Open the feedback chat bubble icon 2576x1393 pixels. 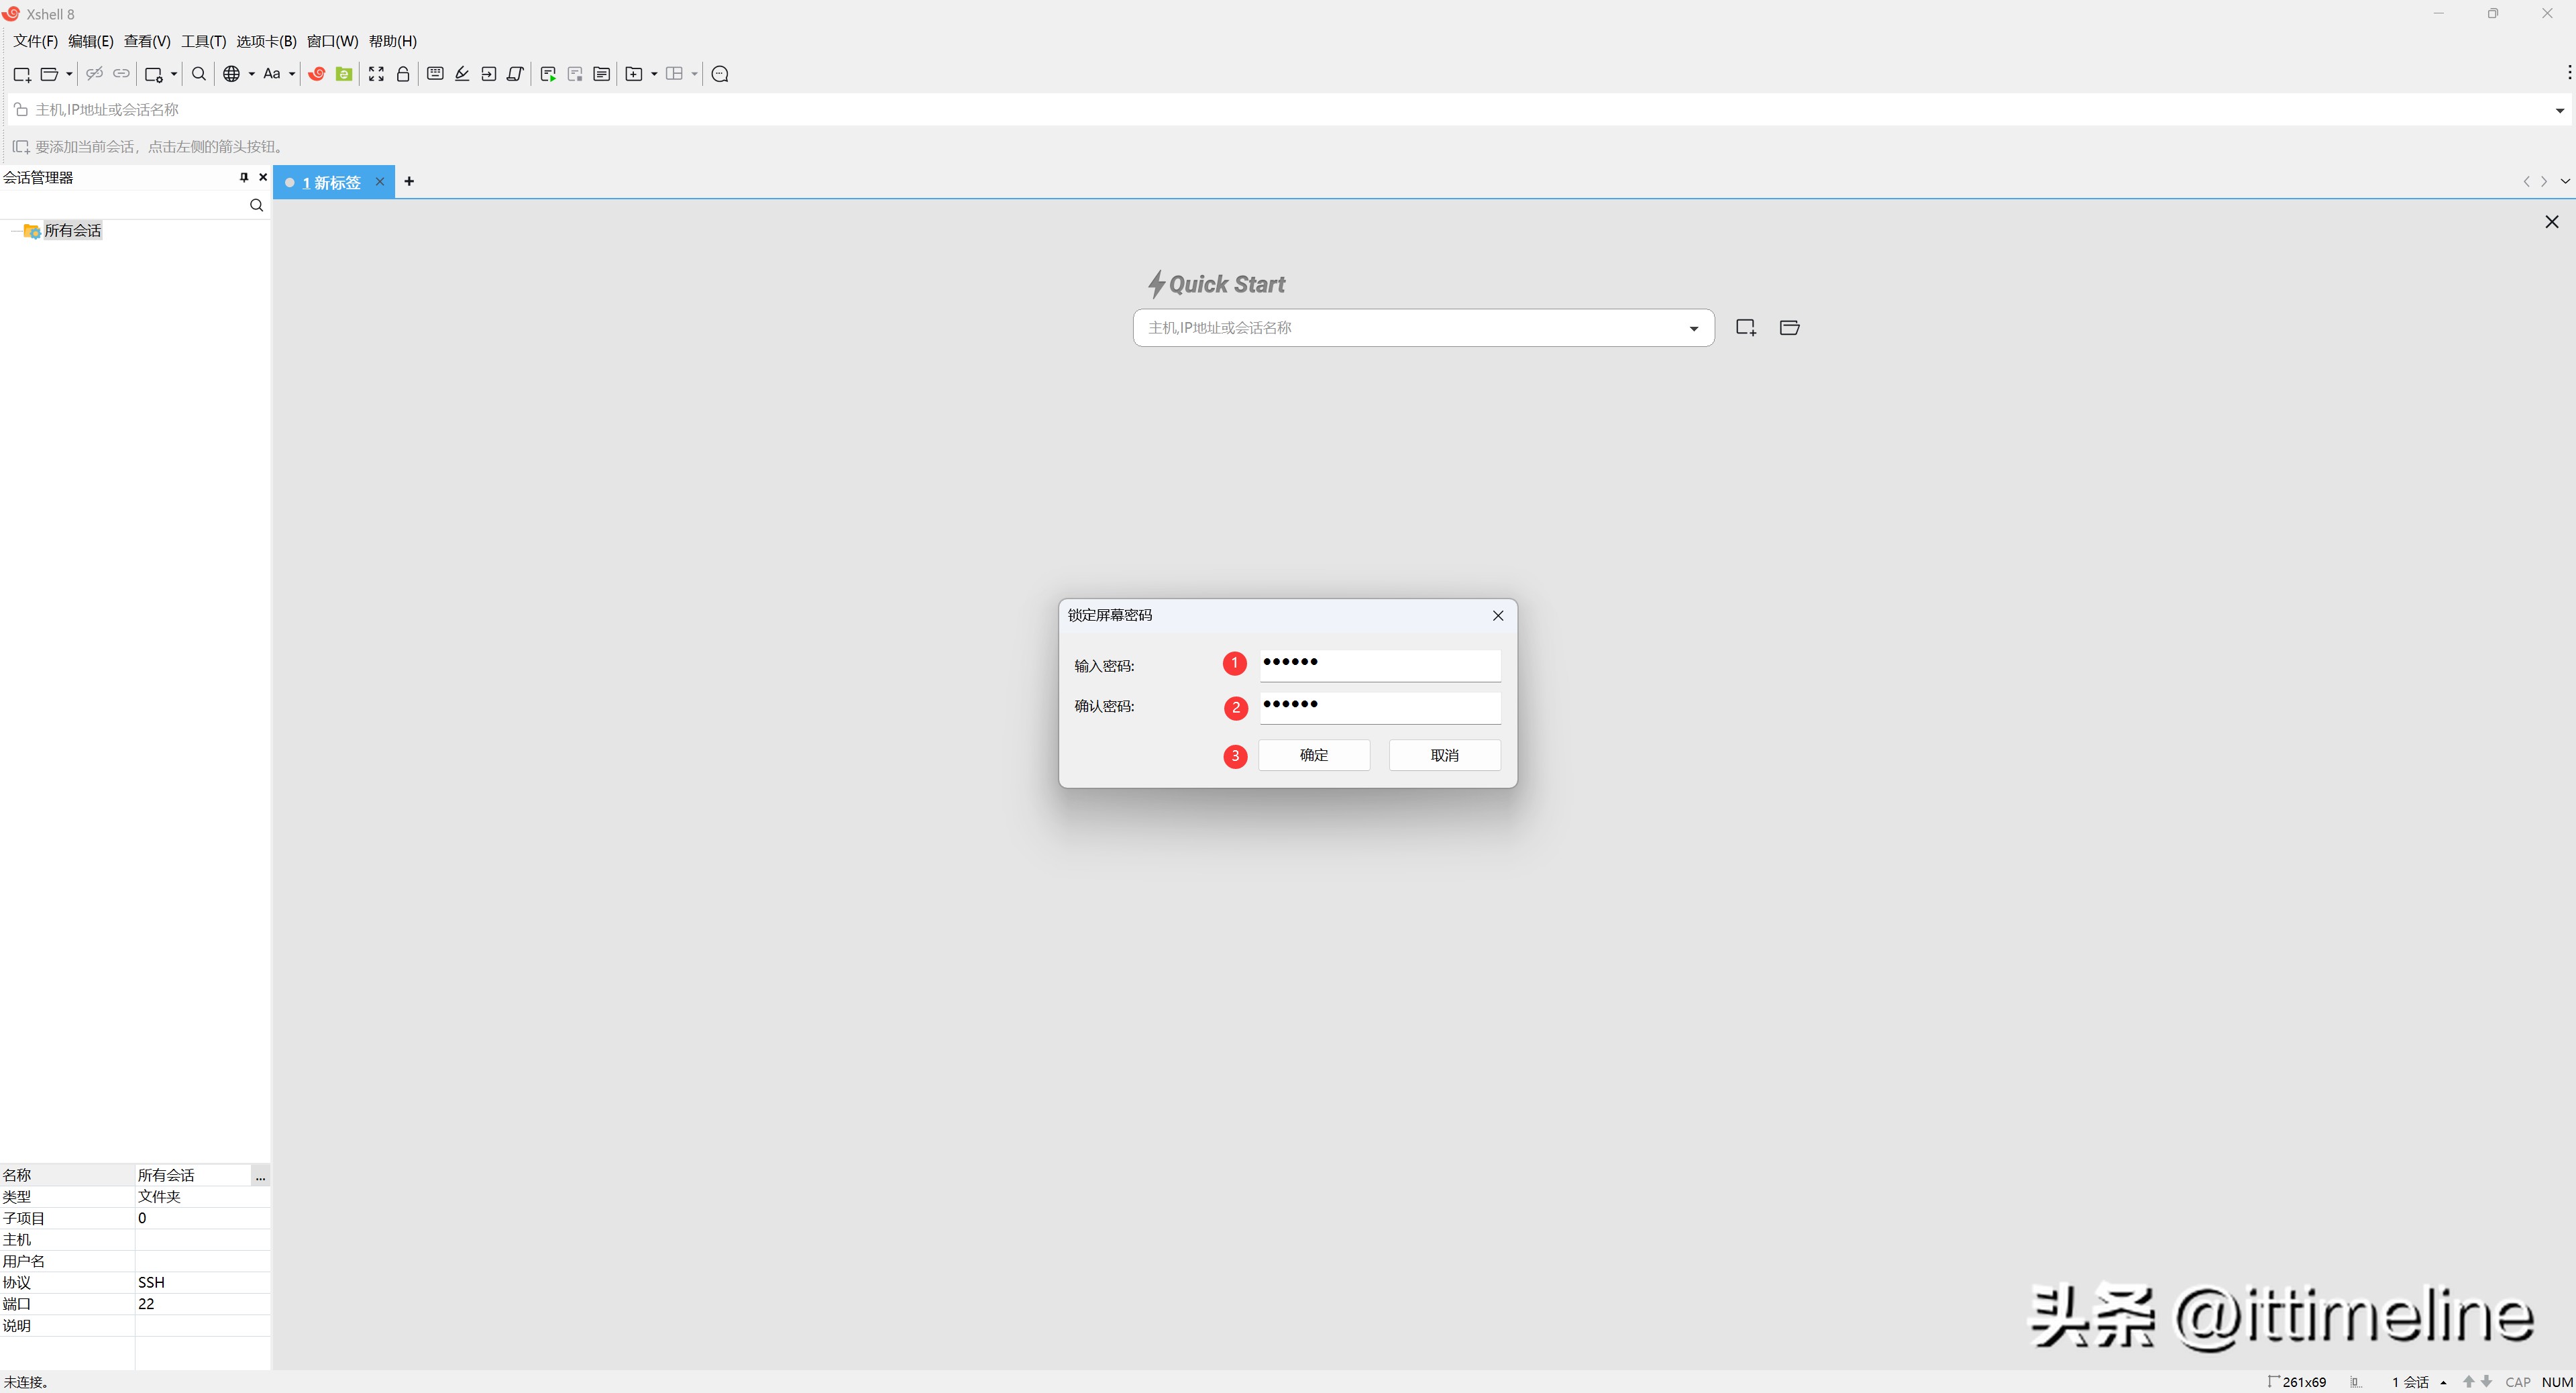pyautogui.click(x=720, y=74)
